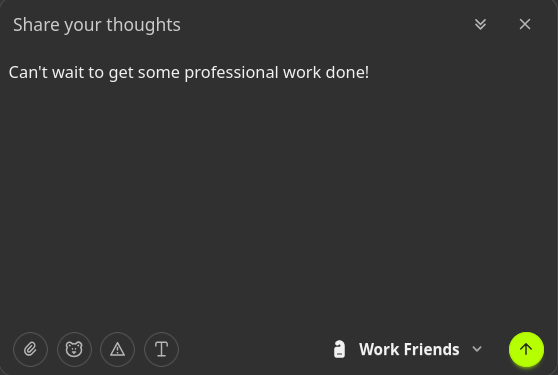The height and width of the screenshot is (375, 558).
Task: Place cursor after the word done!
Action: click(x=370, y=73)
